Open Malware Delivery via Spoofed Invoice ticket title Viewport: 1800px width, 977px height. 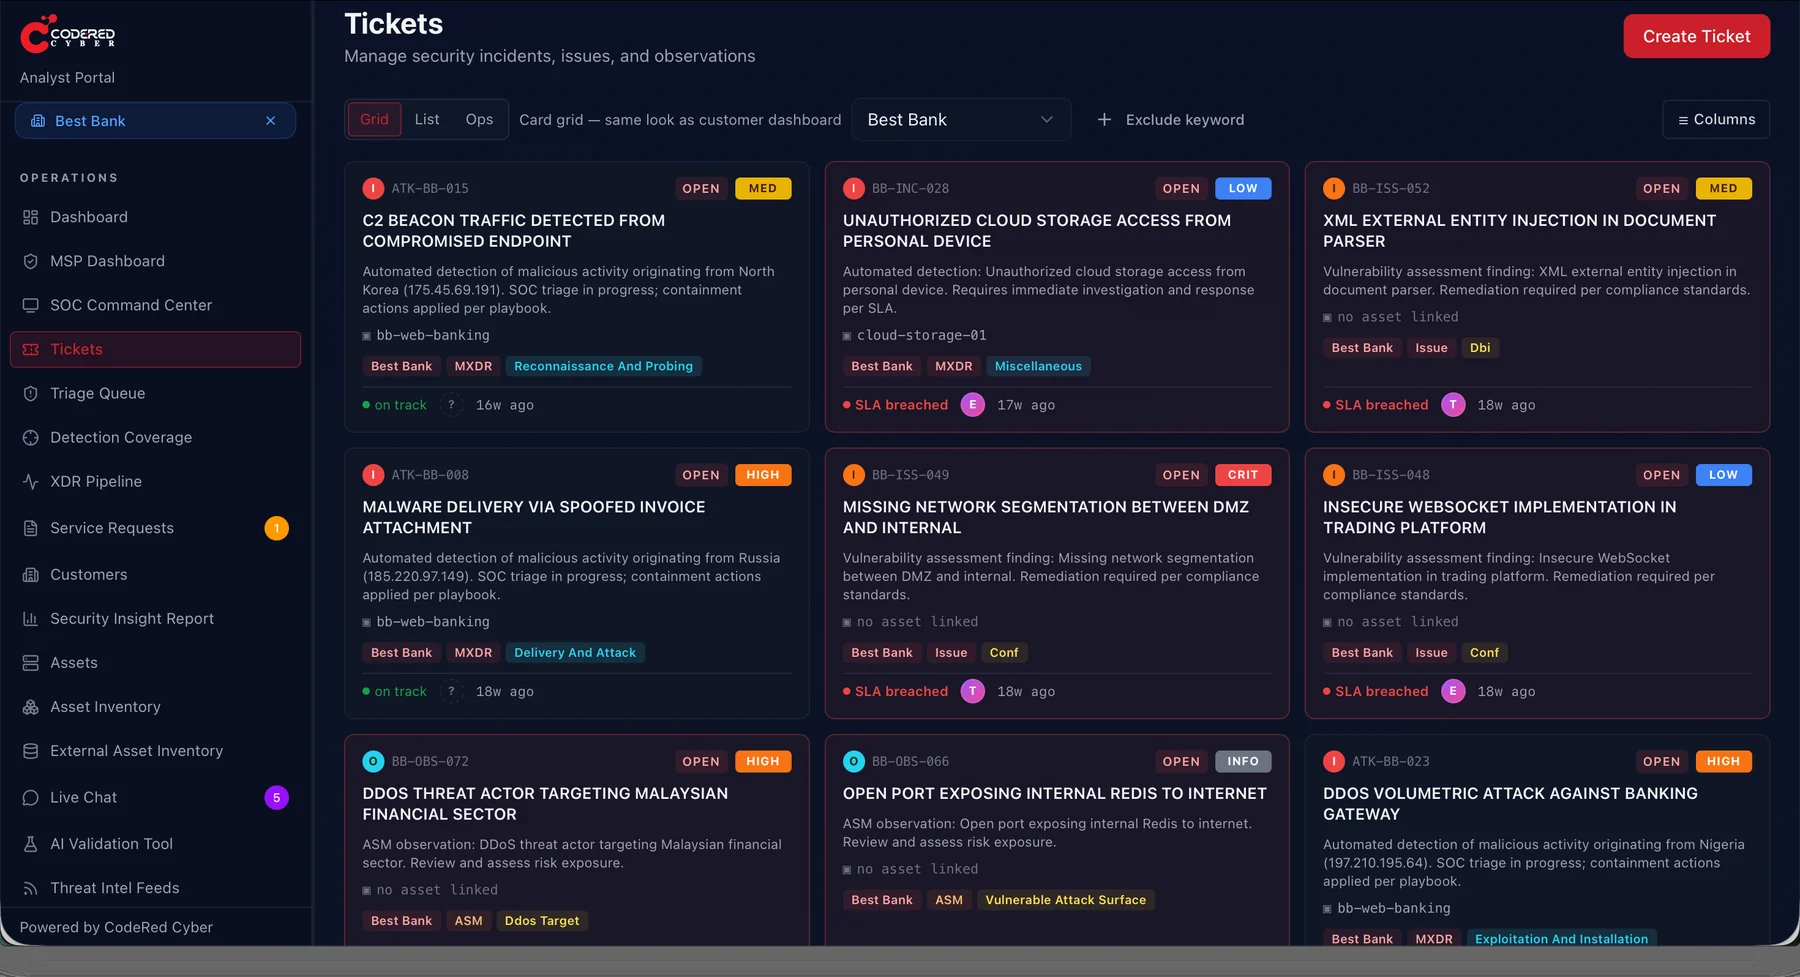click(x=534, y=517)
